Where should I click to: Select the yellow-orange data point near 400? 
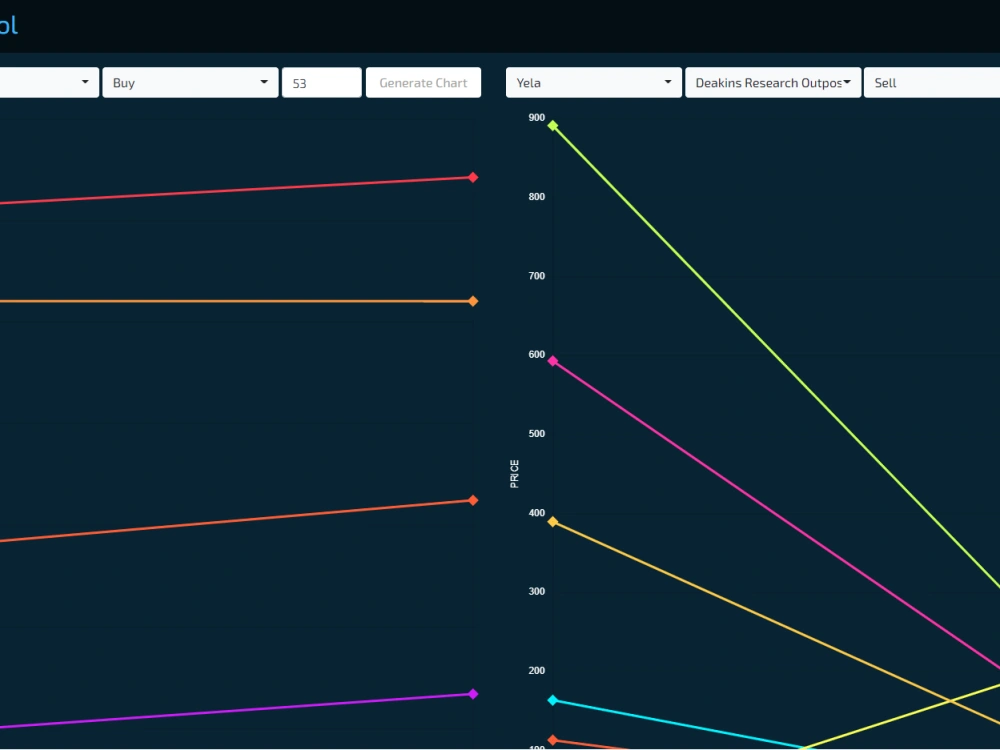(553, 522)
